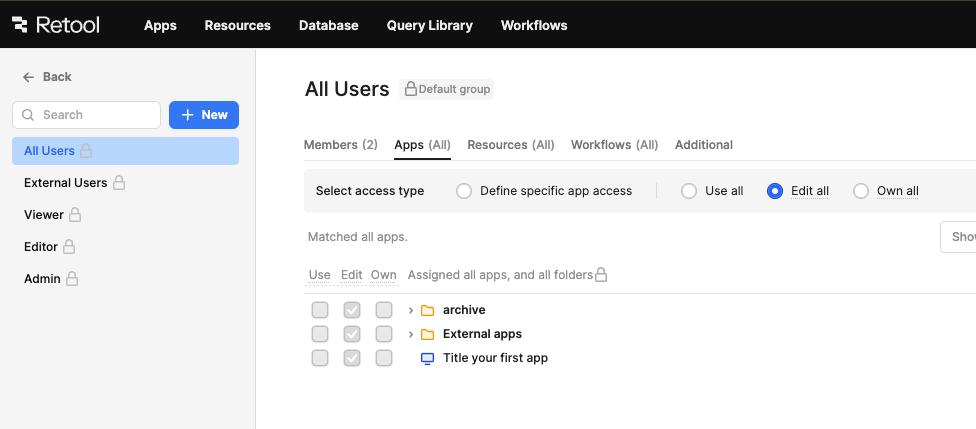Toggle Own checkbox for Title your first app
Image resolution: width=976 pixels, height=429 pixels.
pos(384,358)
